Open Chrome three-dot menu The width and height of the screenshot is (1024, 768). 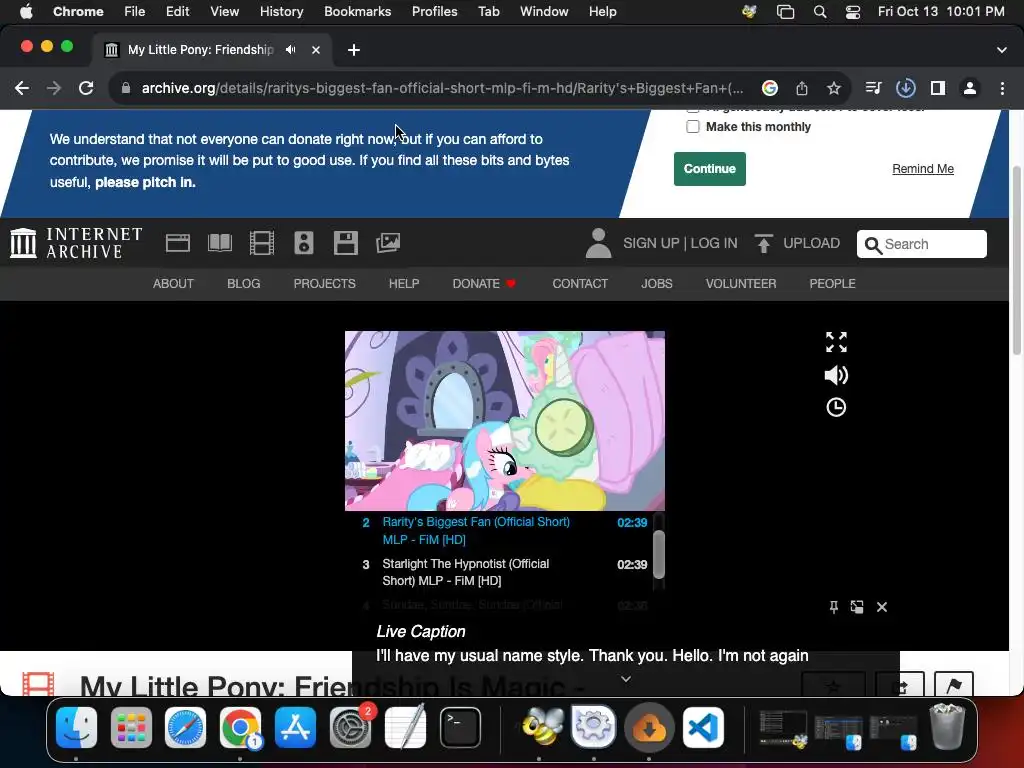(x=1002, y=88)
